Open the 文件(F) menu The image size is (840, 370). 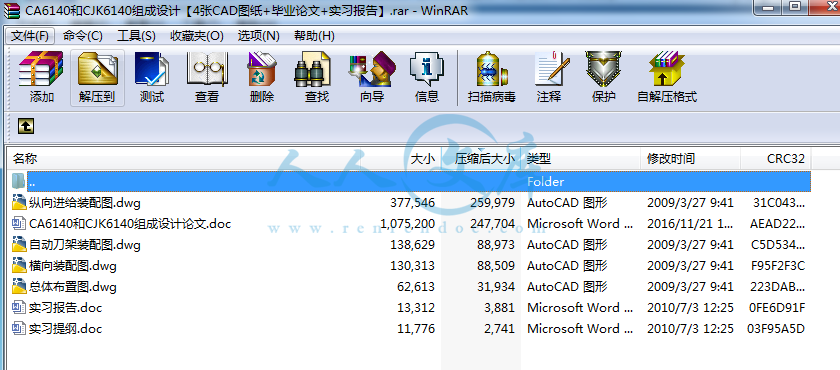(x=30, y=36)
